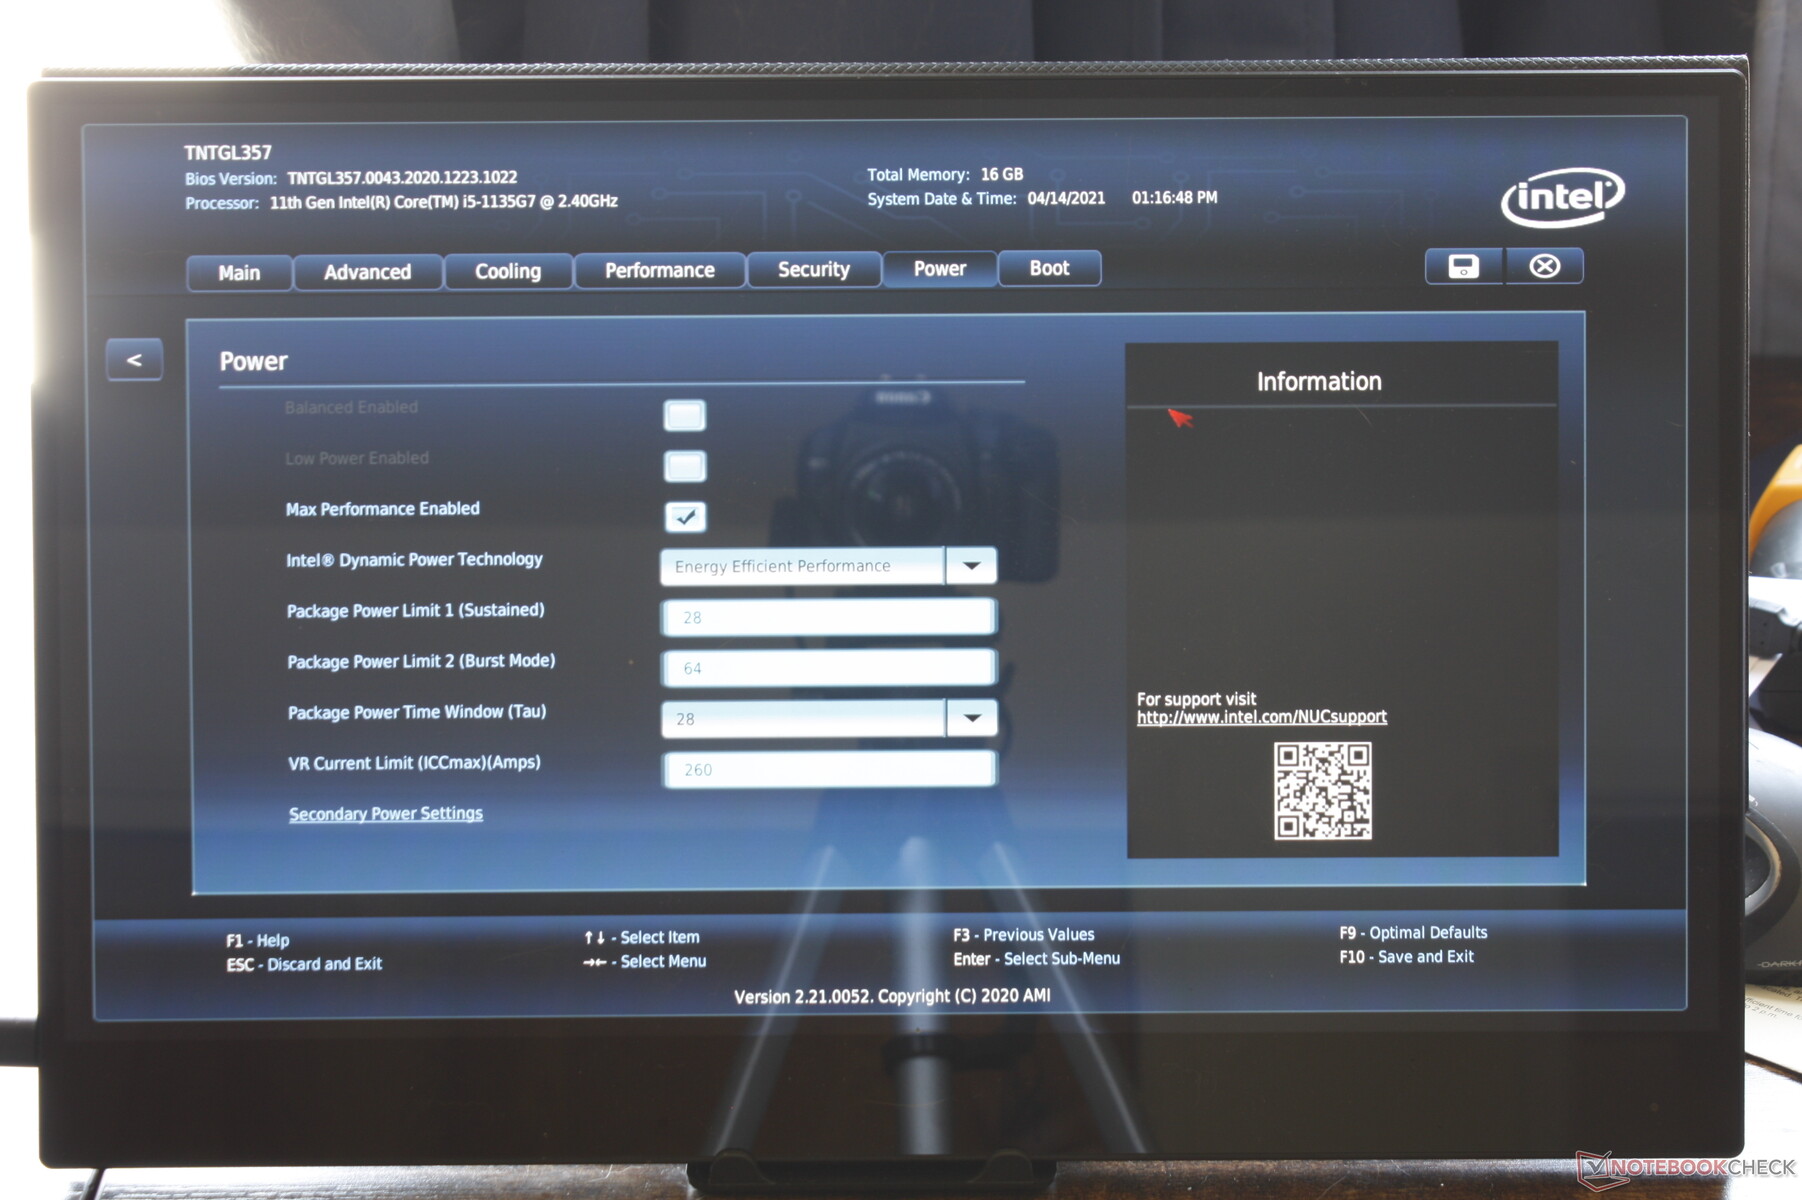Switch to the Boot tab

pyautogui.click(x=1050, y=268)
